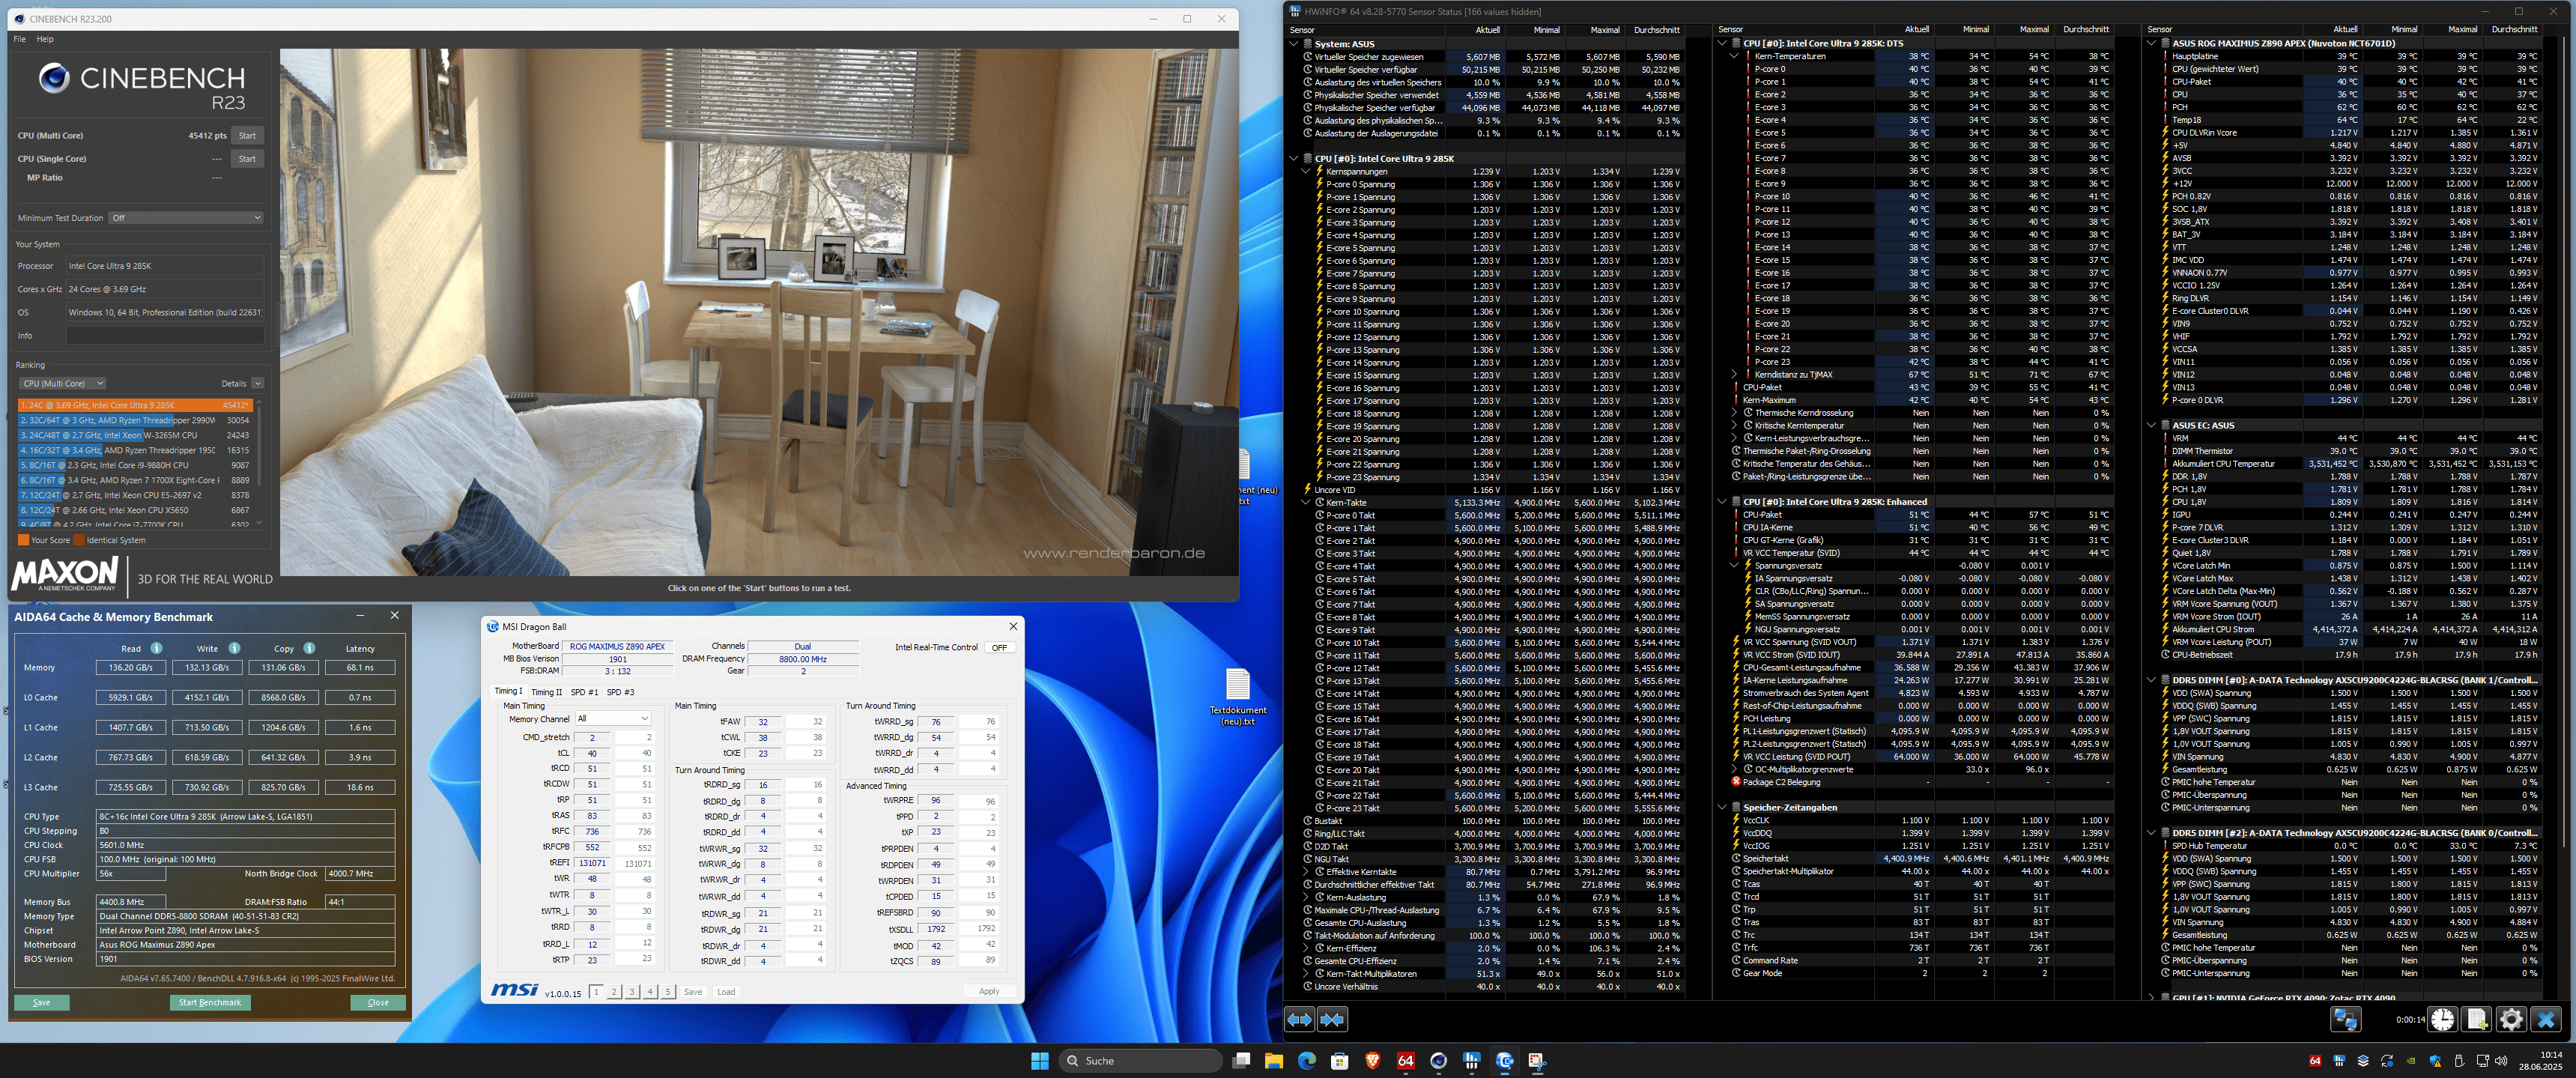2576x1078 pixels.
Task: Select profile 1 in MSI Dragon Ball
Action: coord(596,992)
